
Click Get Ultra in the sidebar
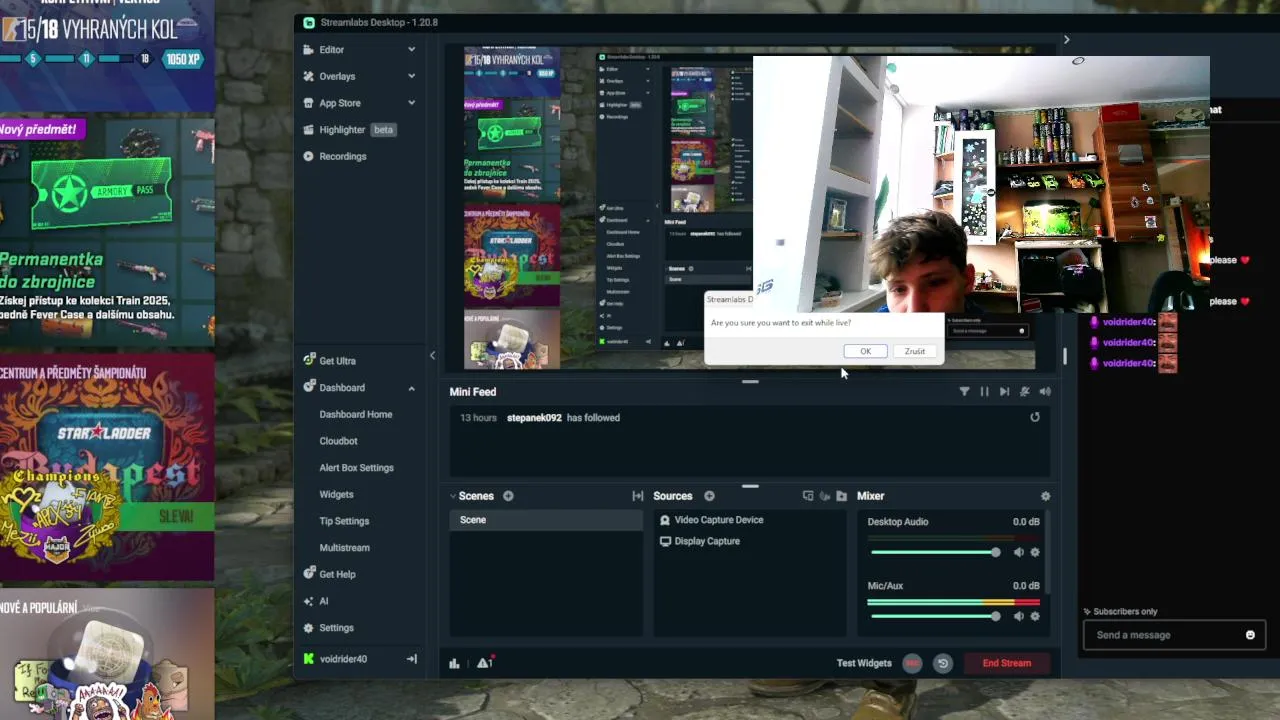point(337,361)
